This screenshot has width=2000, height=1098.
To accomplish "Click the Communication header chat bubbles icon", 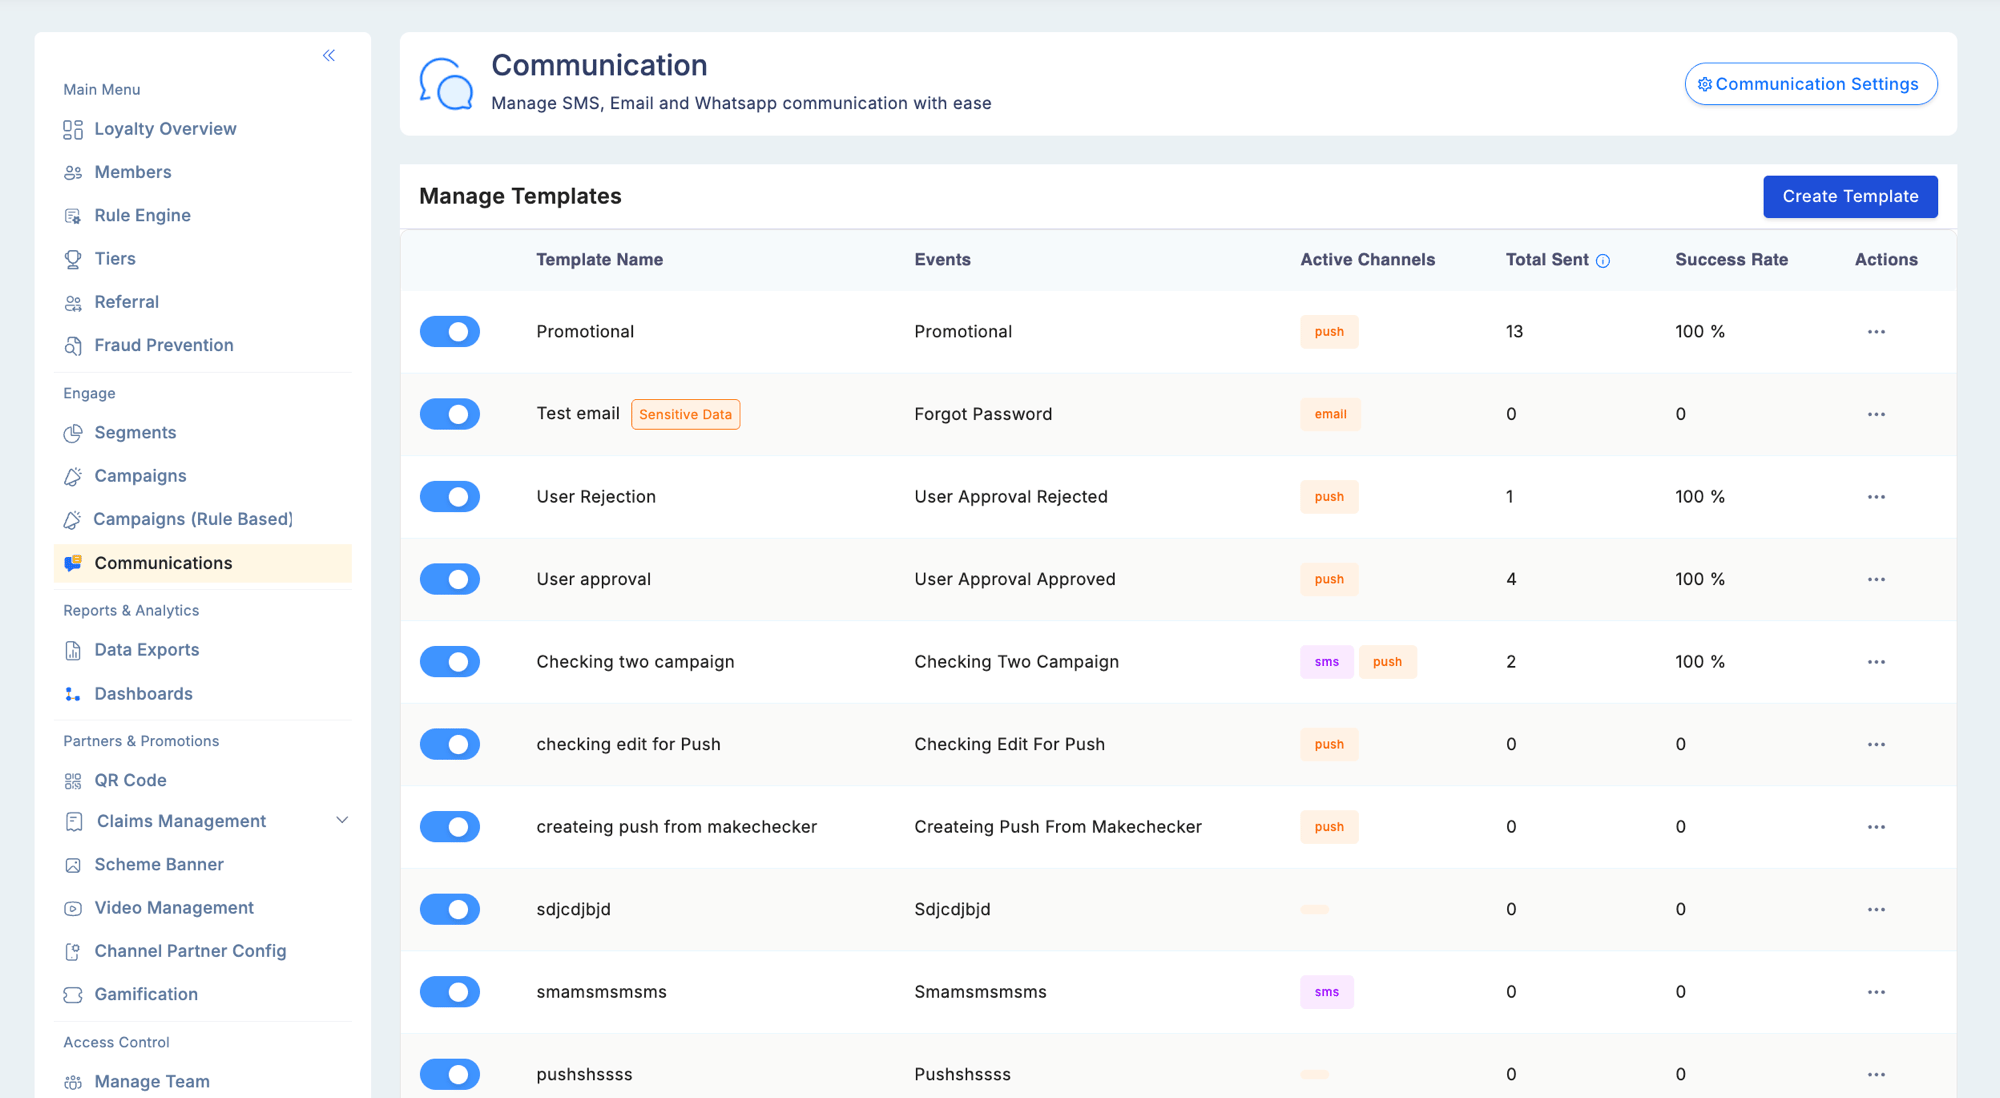I will 446,84.
